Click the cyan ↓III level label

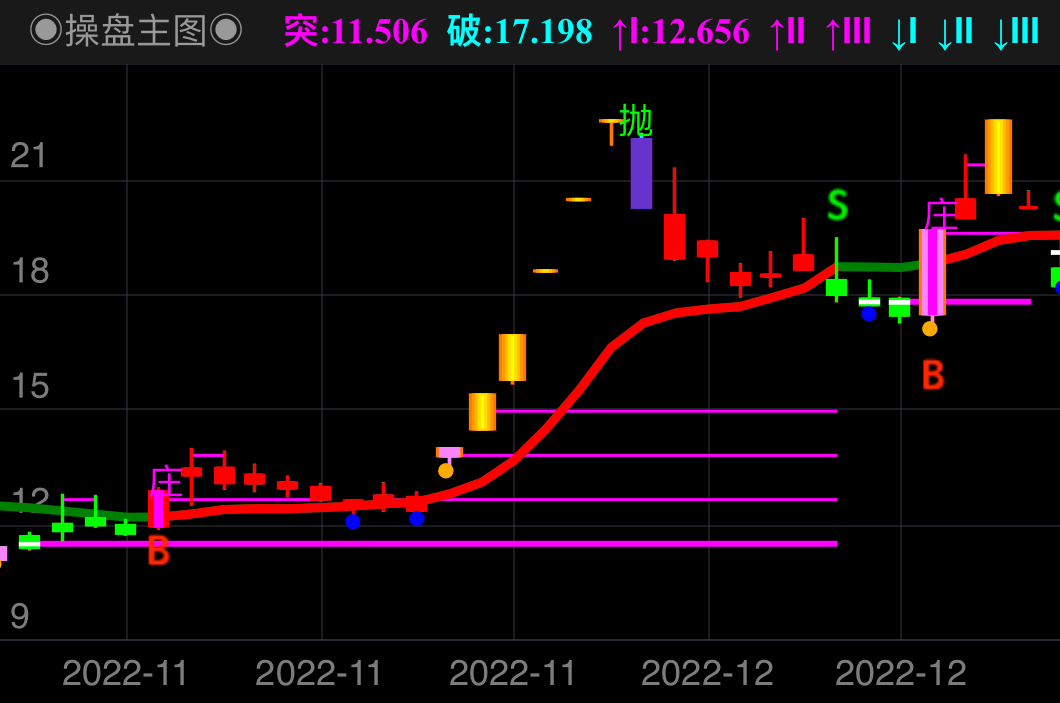pyautogui.click(x=1016, y=32)
